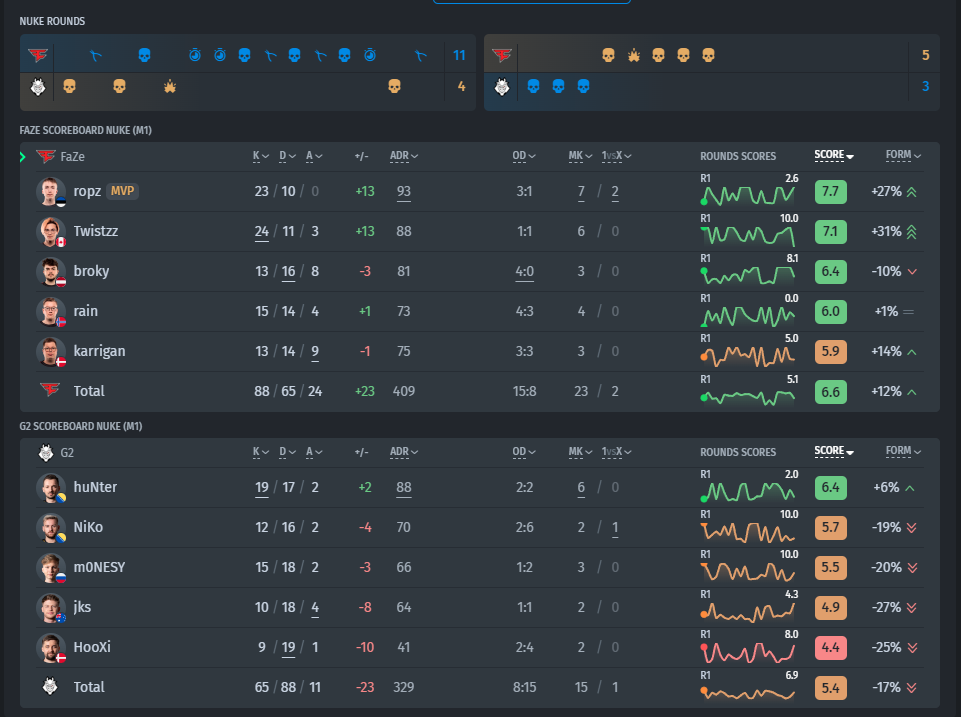
Task: Click HooXi's -25% form down arrow
Action: pyautogui.click(x=911, y=648)
